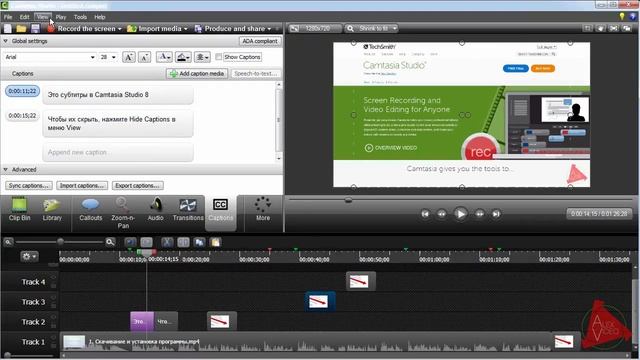Open the timeline gear settings dropdown

pos(29,256)
